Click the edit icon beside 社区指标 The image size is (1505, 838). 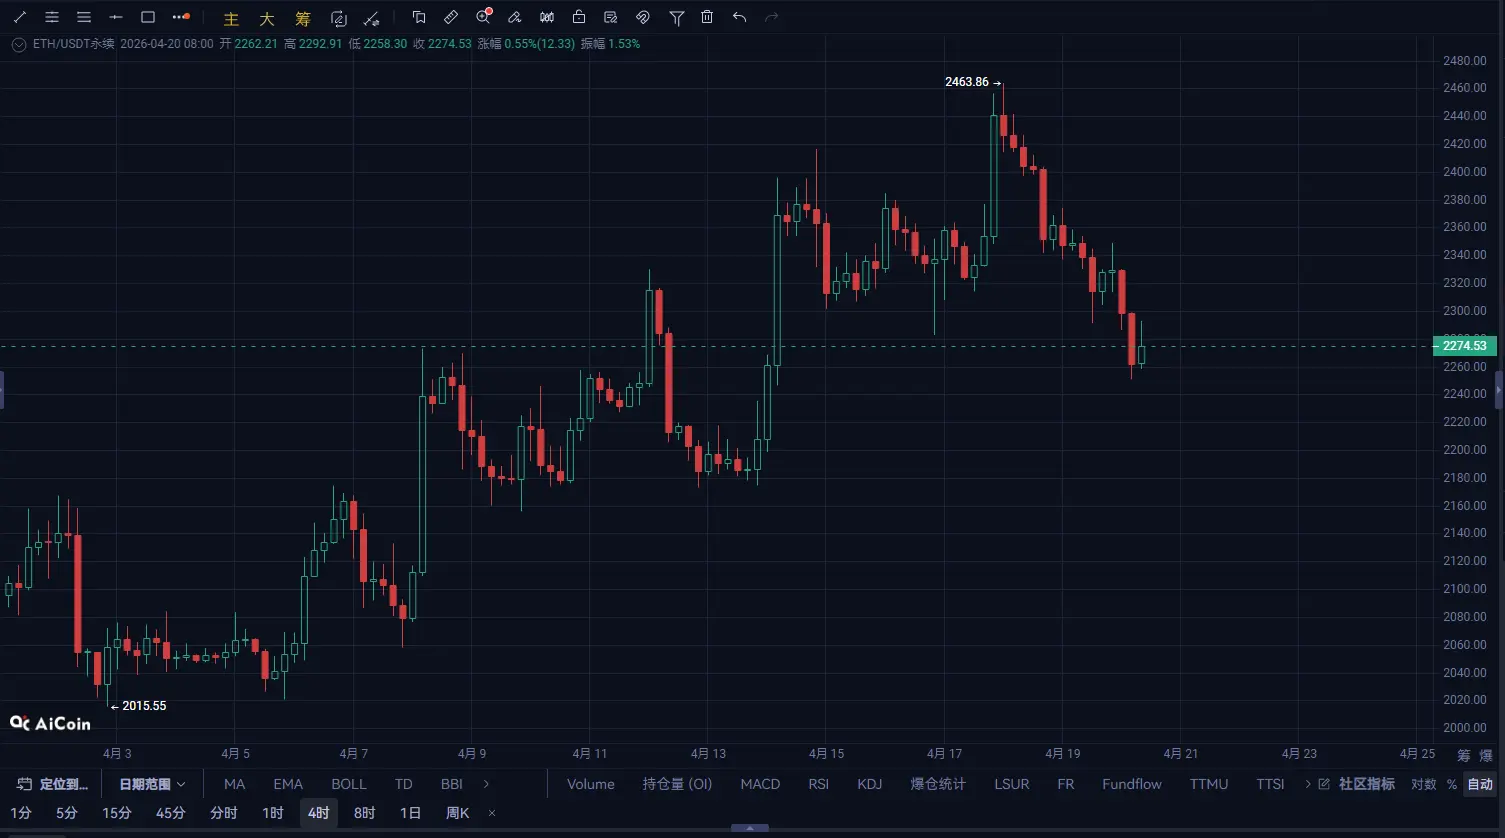1324,784
